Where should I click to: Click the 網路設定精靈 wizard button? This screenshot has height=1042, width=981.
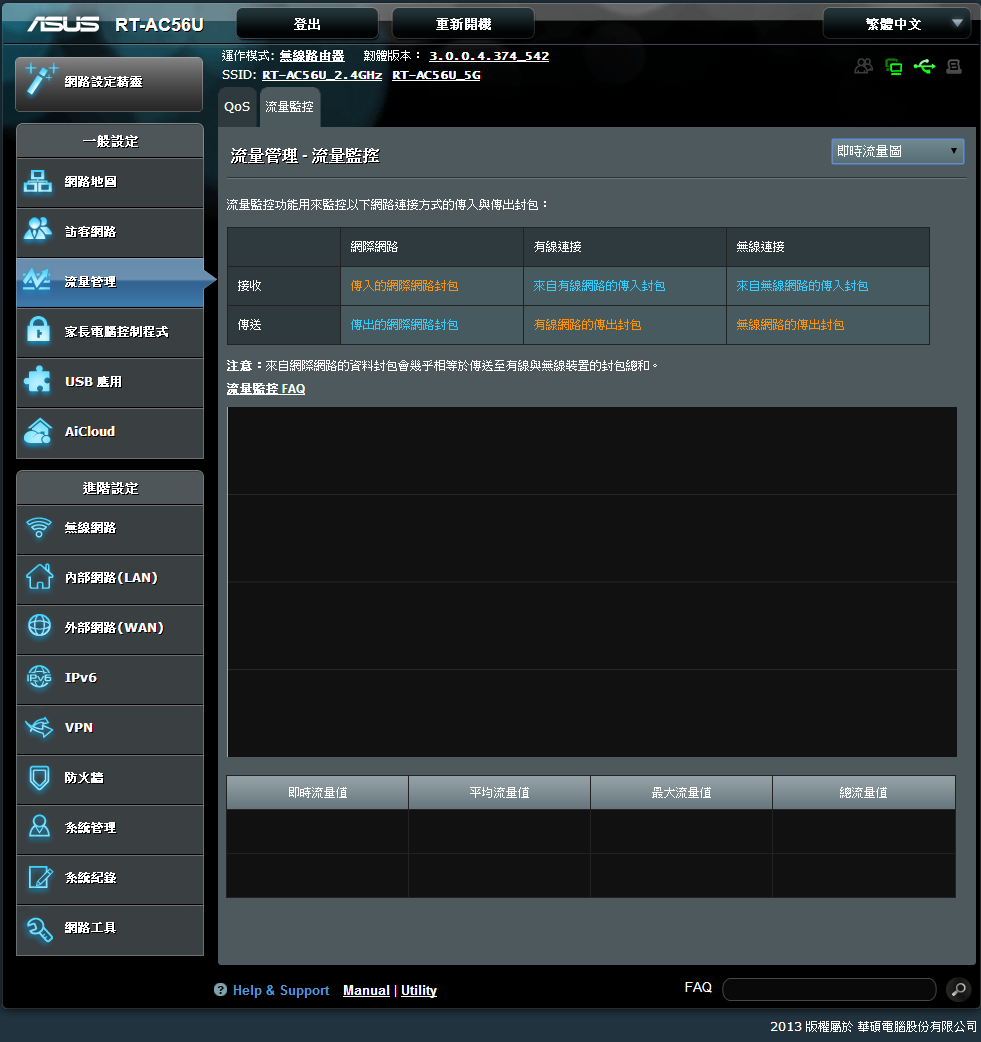click(109, 84)
